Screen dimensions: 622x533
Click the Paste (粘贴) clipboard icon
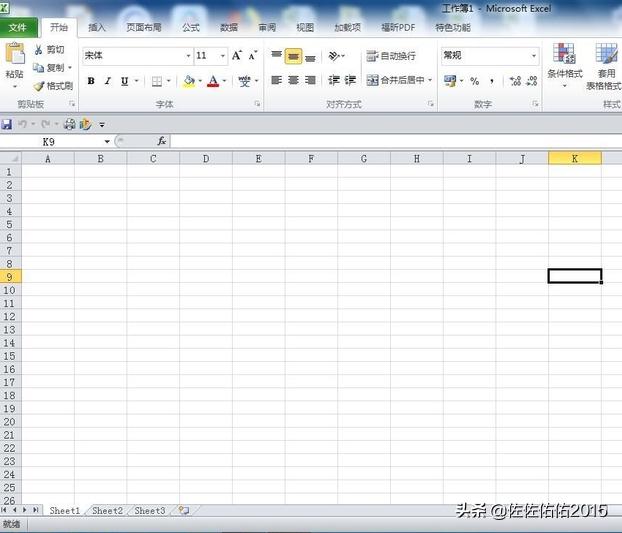(x=14, y=56)
